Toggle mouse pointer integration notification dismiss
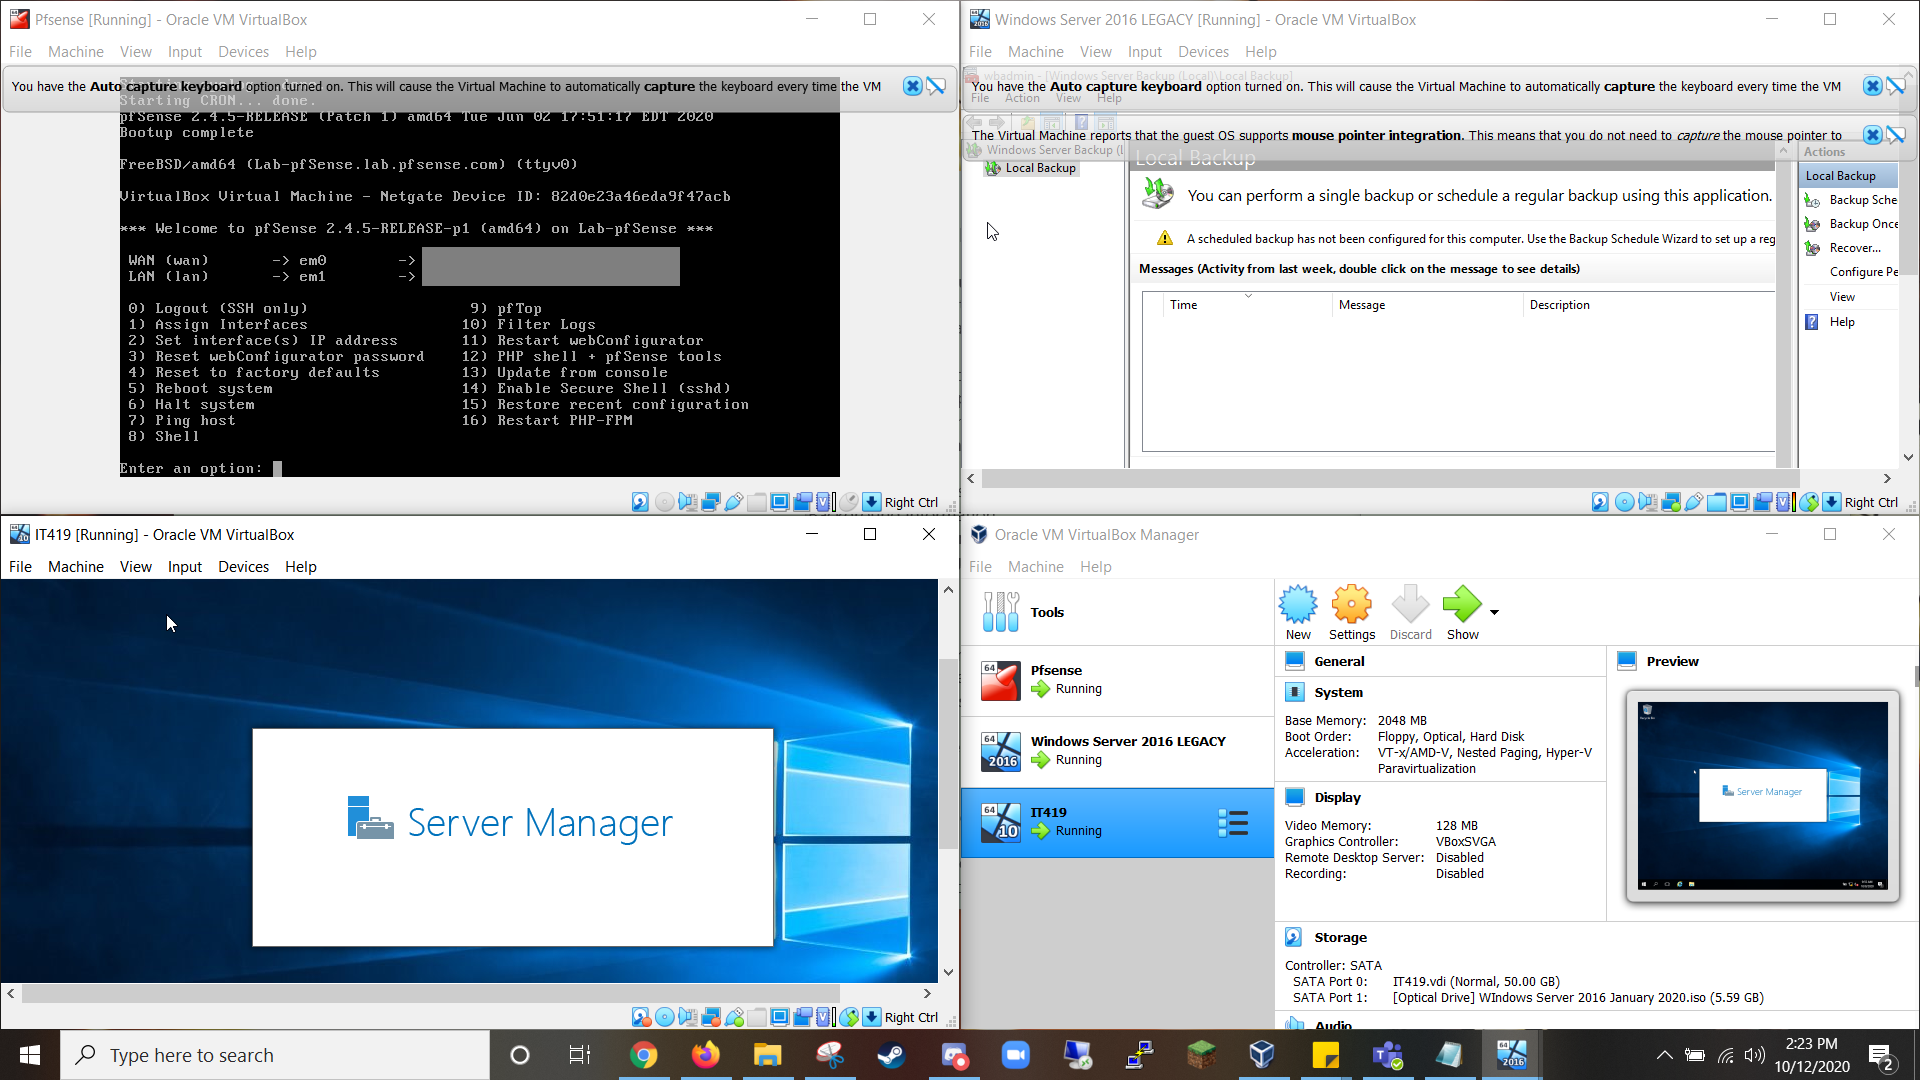Image resolution: width=1920 pixels, height=1080 pixels. pos(1873,136)
